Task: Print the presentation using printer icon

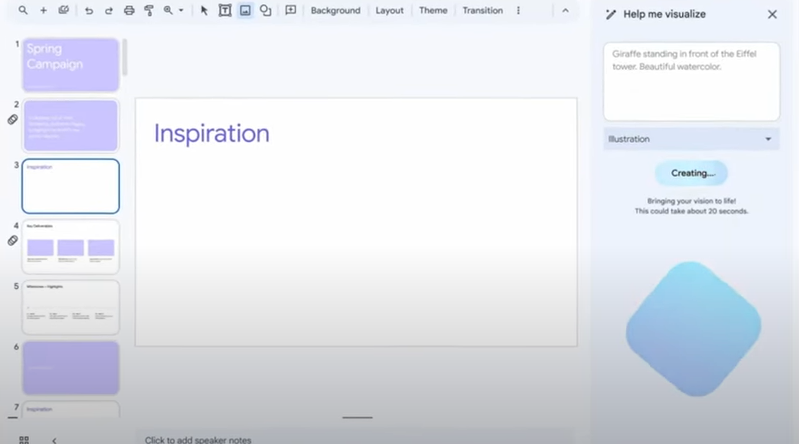Action: click(x=129, y=10)
